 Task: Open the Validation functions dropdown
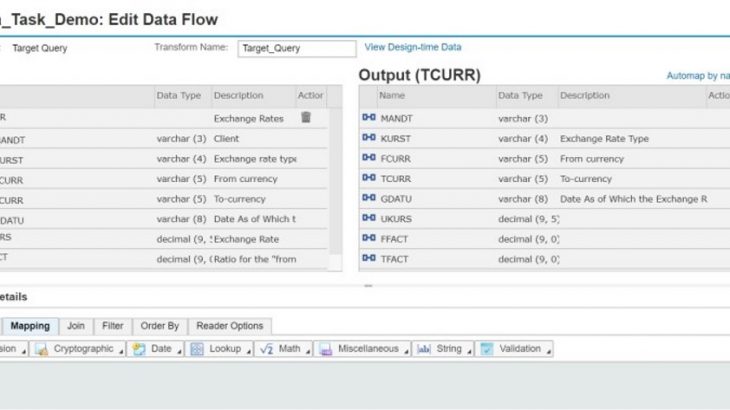coord(549,352)
